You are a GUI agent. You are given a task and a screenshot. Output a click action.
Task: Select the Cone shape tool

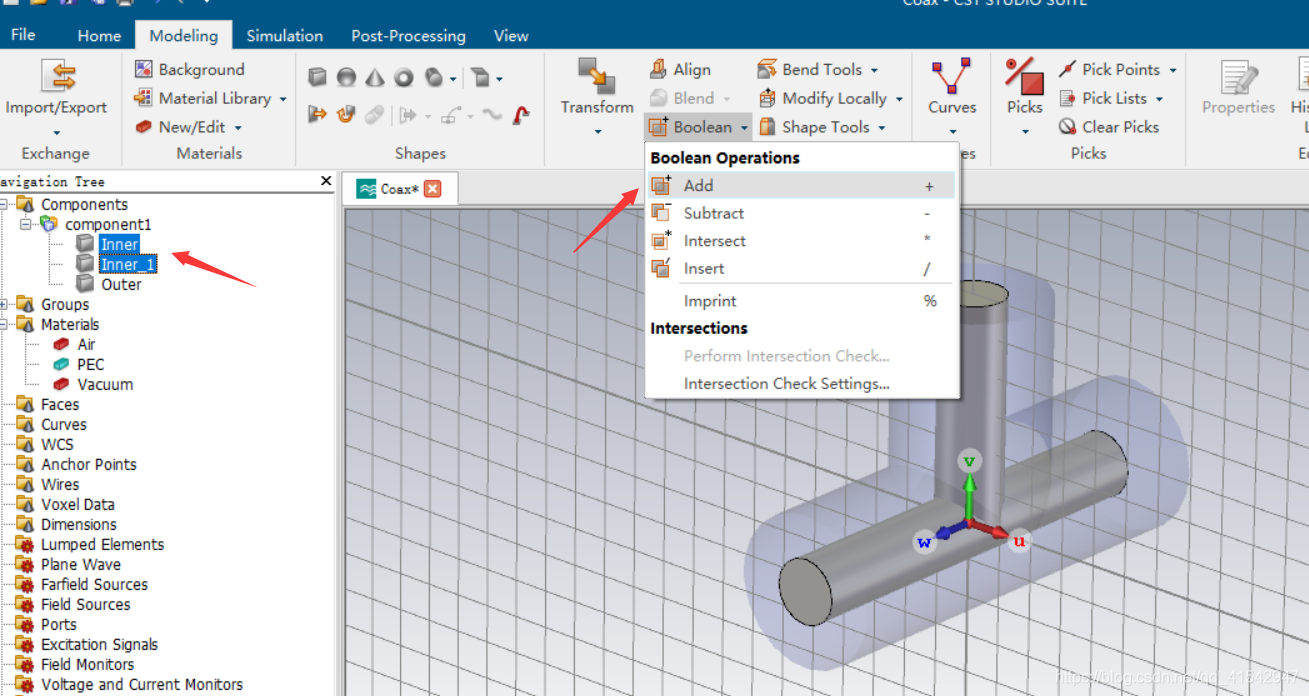pos(375,77)
